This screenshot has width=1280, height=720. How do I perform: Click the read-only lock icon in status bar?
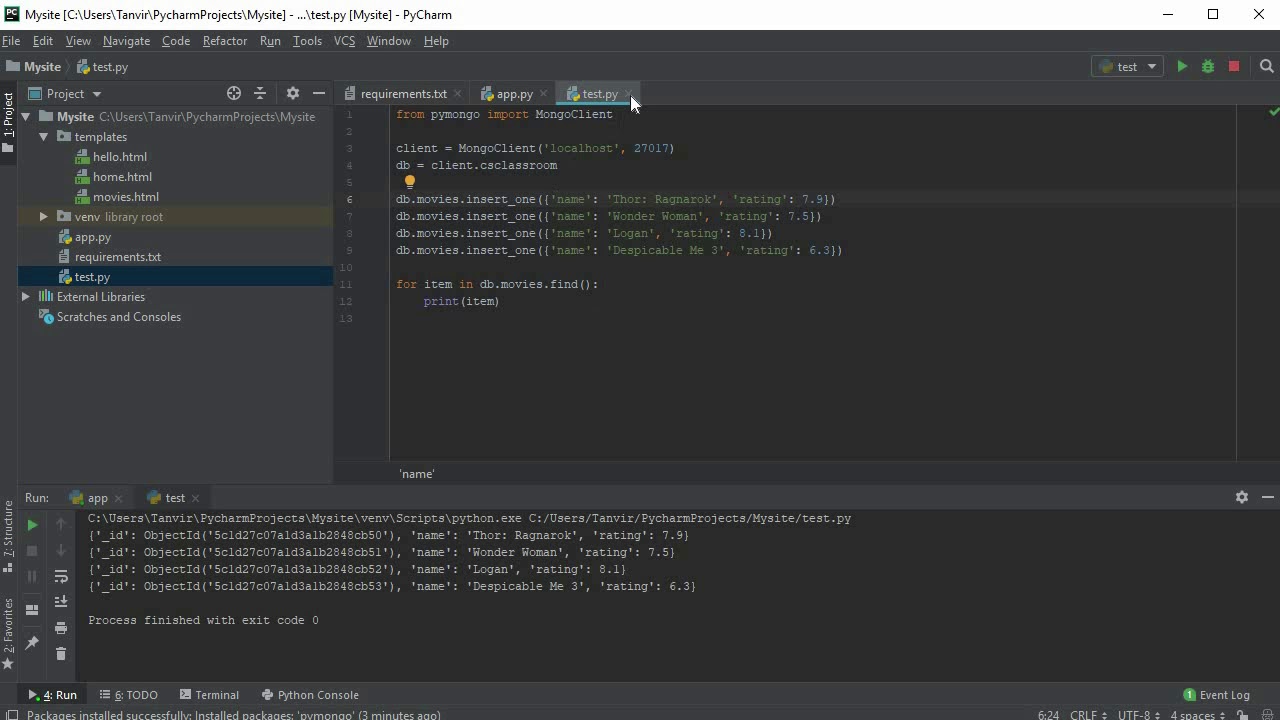(1244, 715)
